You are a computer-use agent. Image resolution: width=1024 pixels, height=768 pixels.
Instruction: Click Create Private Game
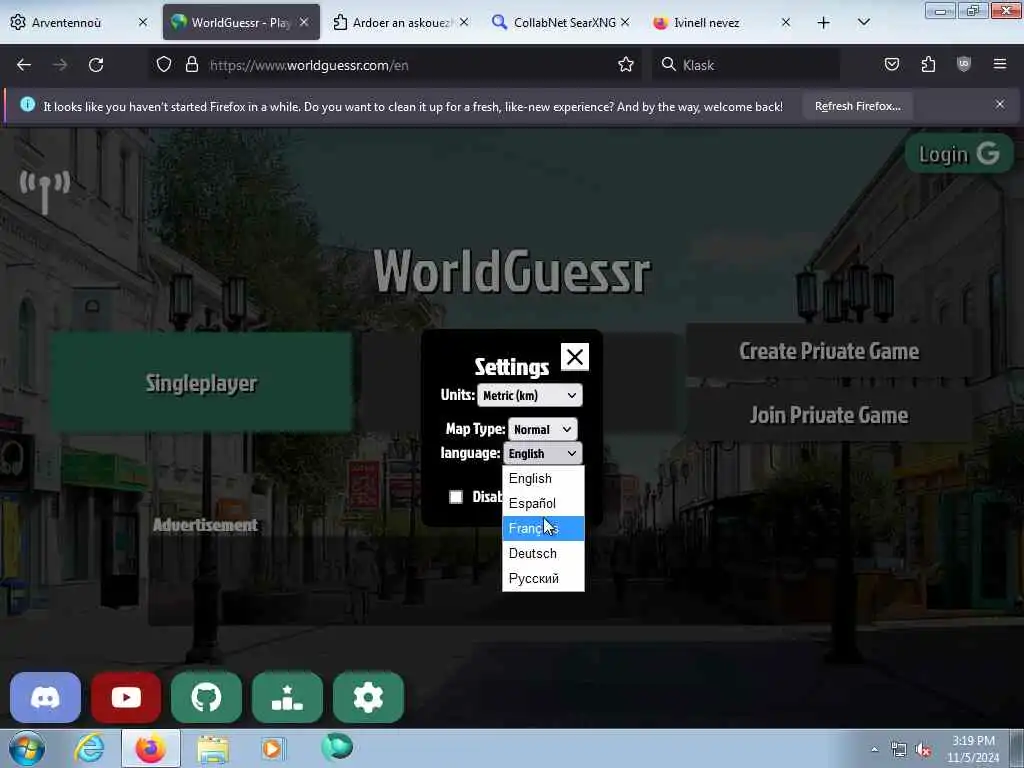coord(829,351)
